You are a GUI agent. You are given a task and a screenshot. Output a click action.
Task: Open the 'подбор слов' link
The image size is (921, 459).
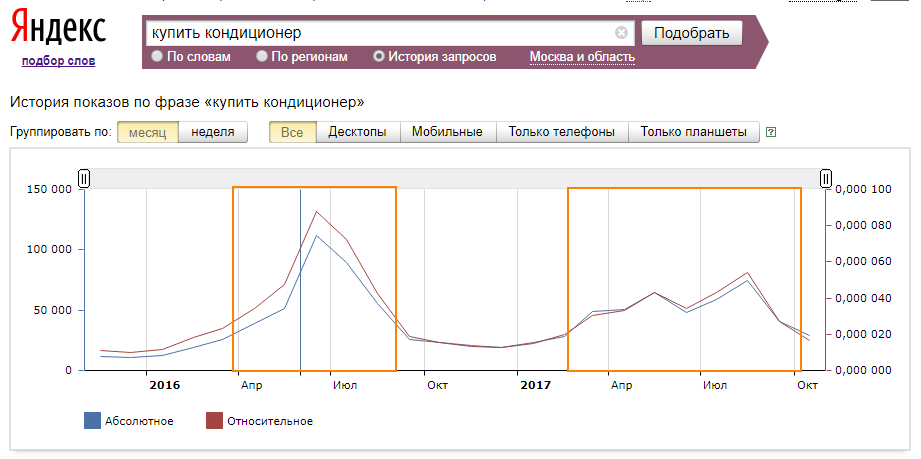coord(58,61)
